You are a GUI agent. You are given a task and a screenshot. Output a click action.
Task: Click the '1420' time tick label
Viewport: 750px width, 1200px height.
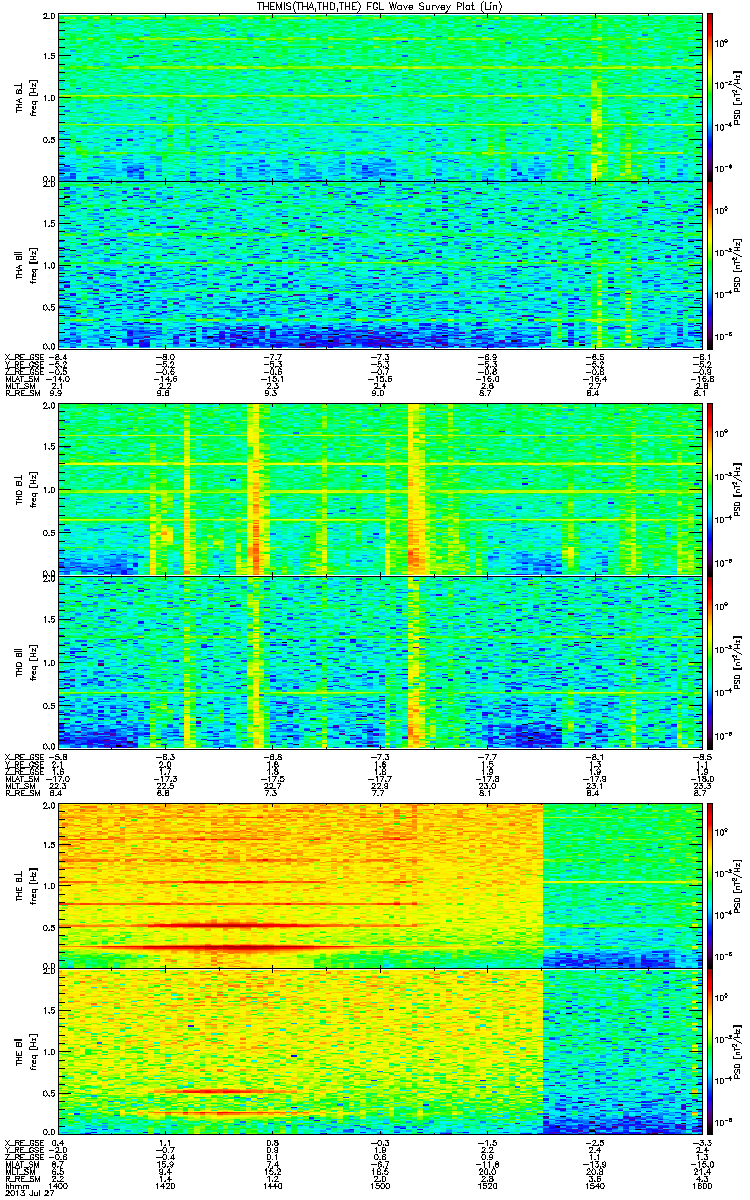166,1185
